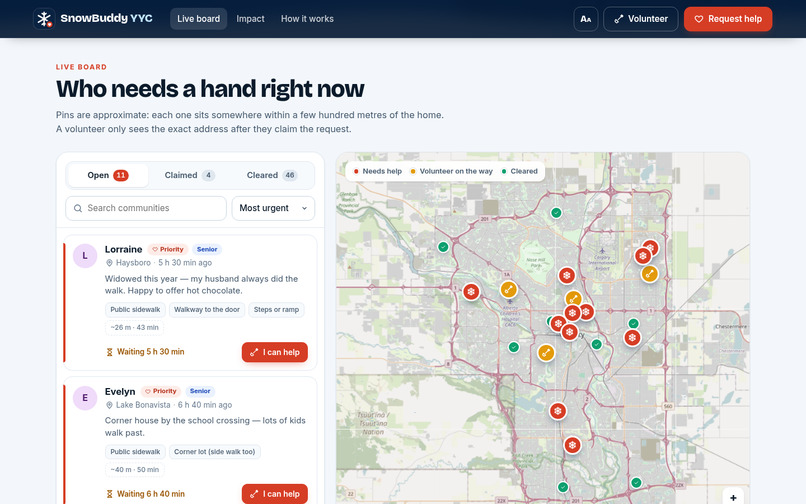Click Lorraine's name heading
The height and width of the screenshot is (504, 806).
tap(123, 249)
